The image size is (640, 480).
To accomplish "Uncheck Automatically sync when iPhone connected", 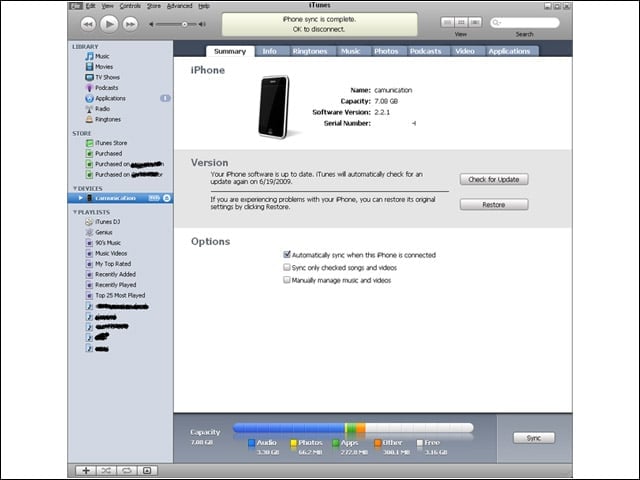I will (287, 255).
